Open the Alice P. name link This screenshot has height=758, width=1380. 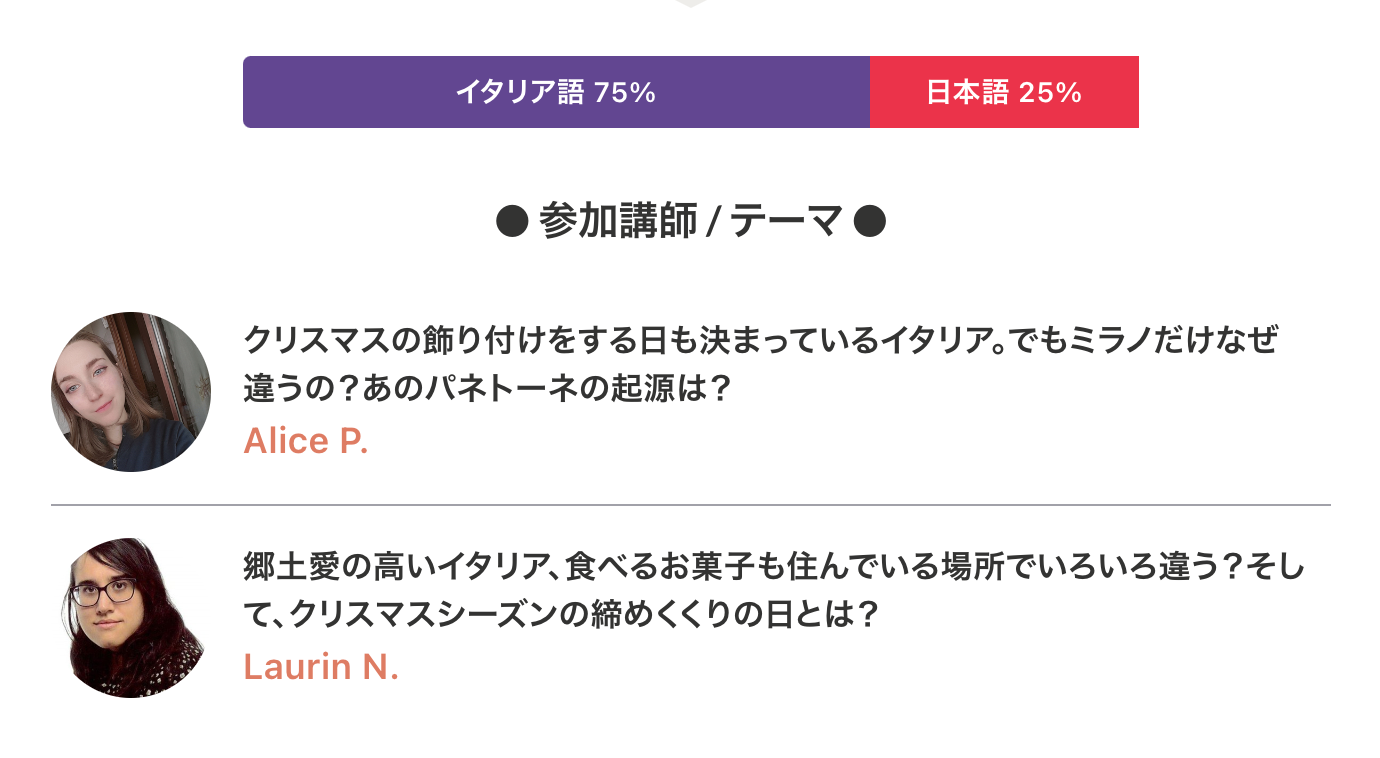(x=306, y=441)
